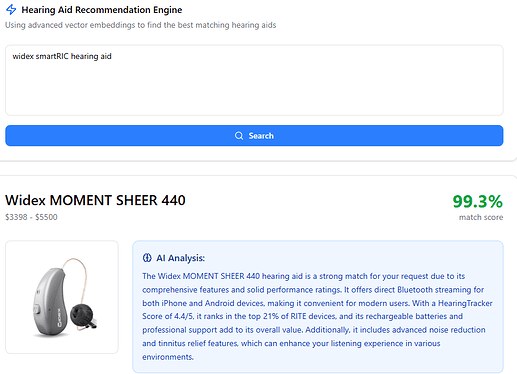Click the vector embeddings subtitle text
This screenshot has height=374, width=517.
pos(140,25)
